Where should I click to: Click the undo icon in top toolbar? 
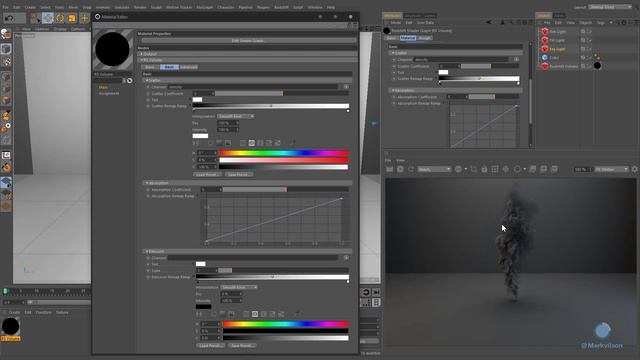pyautogui.click(x=9, y=18)
